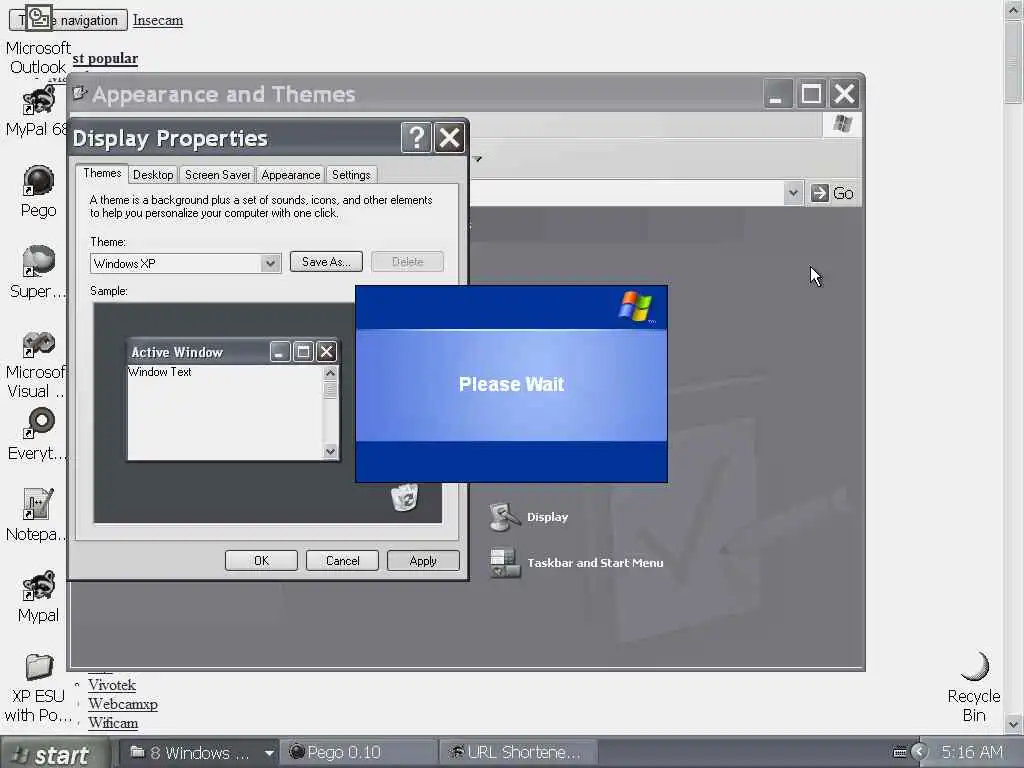Click Cancel in Display Properties
Screen dimensions: 1024x768
tap(342, 560)
